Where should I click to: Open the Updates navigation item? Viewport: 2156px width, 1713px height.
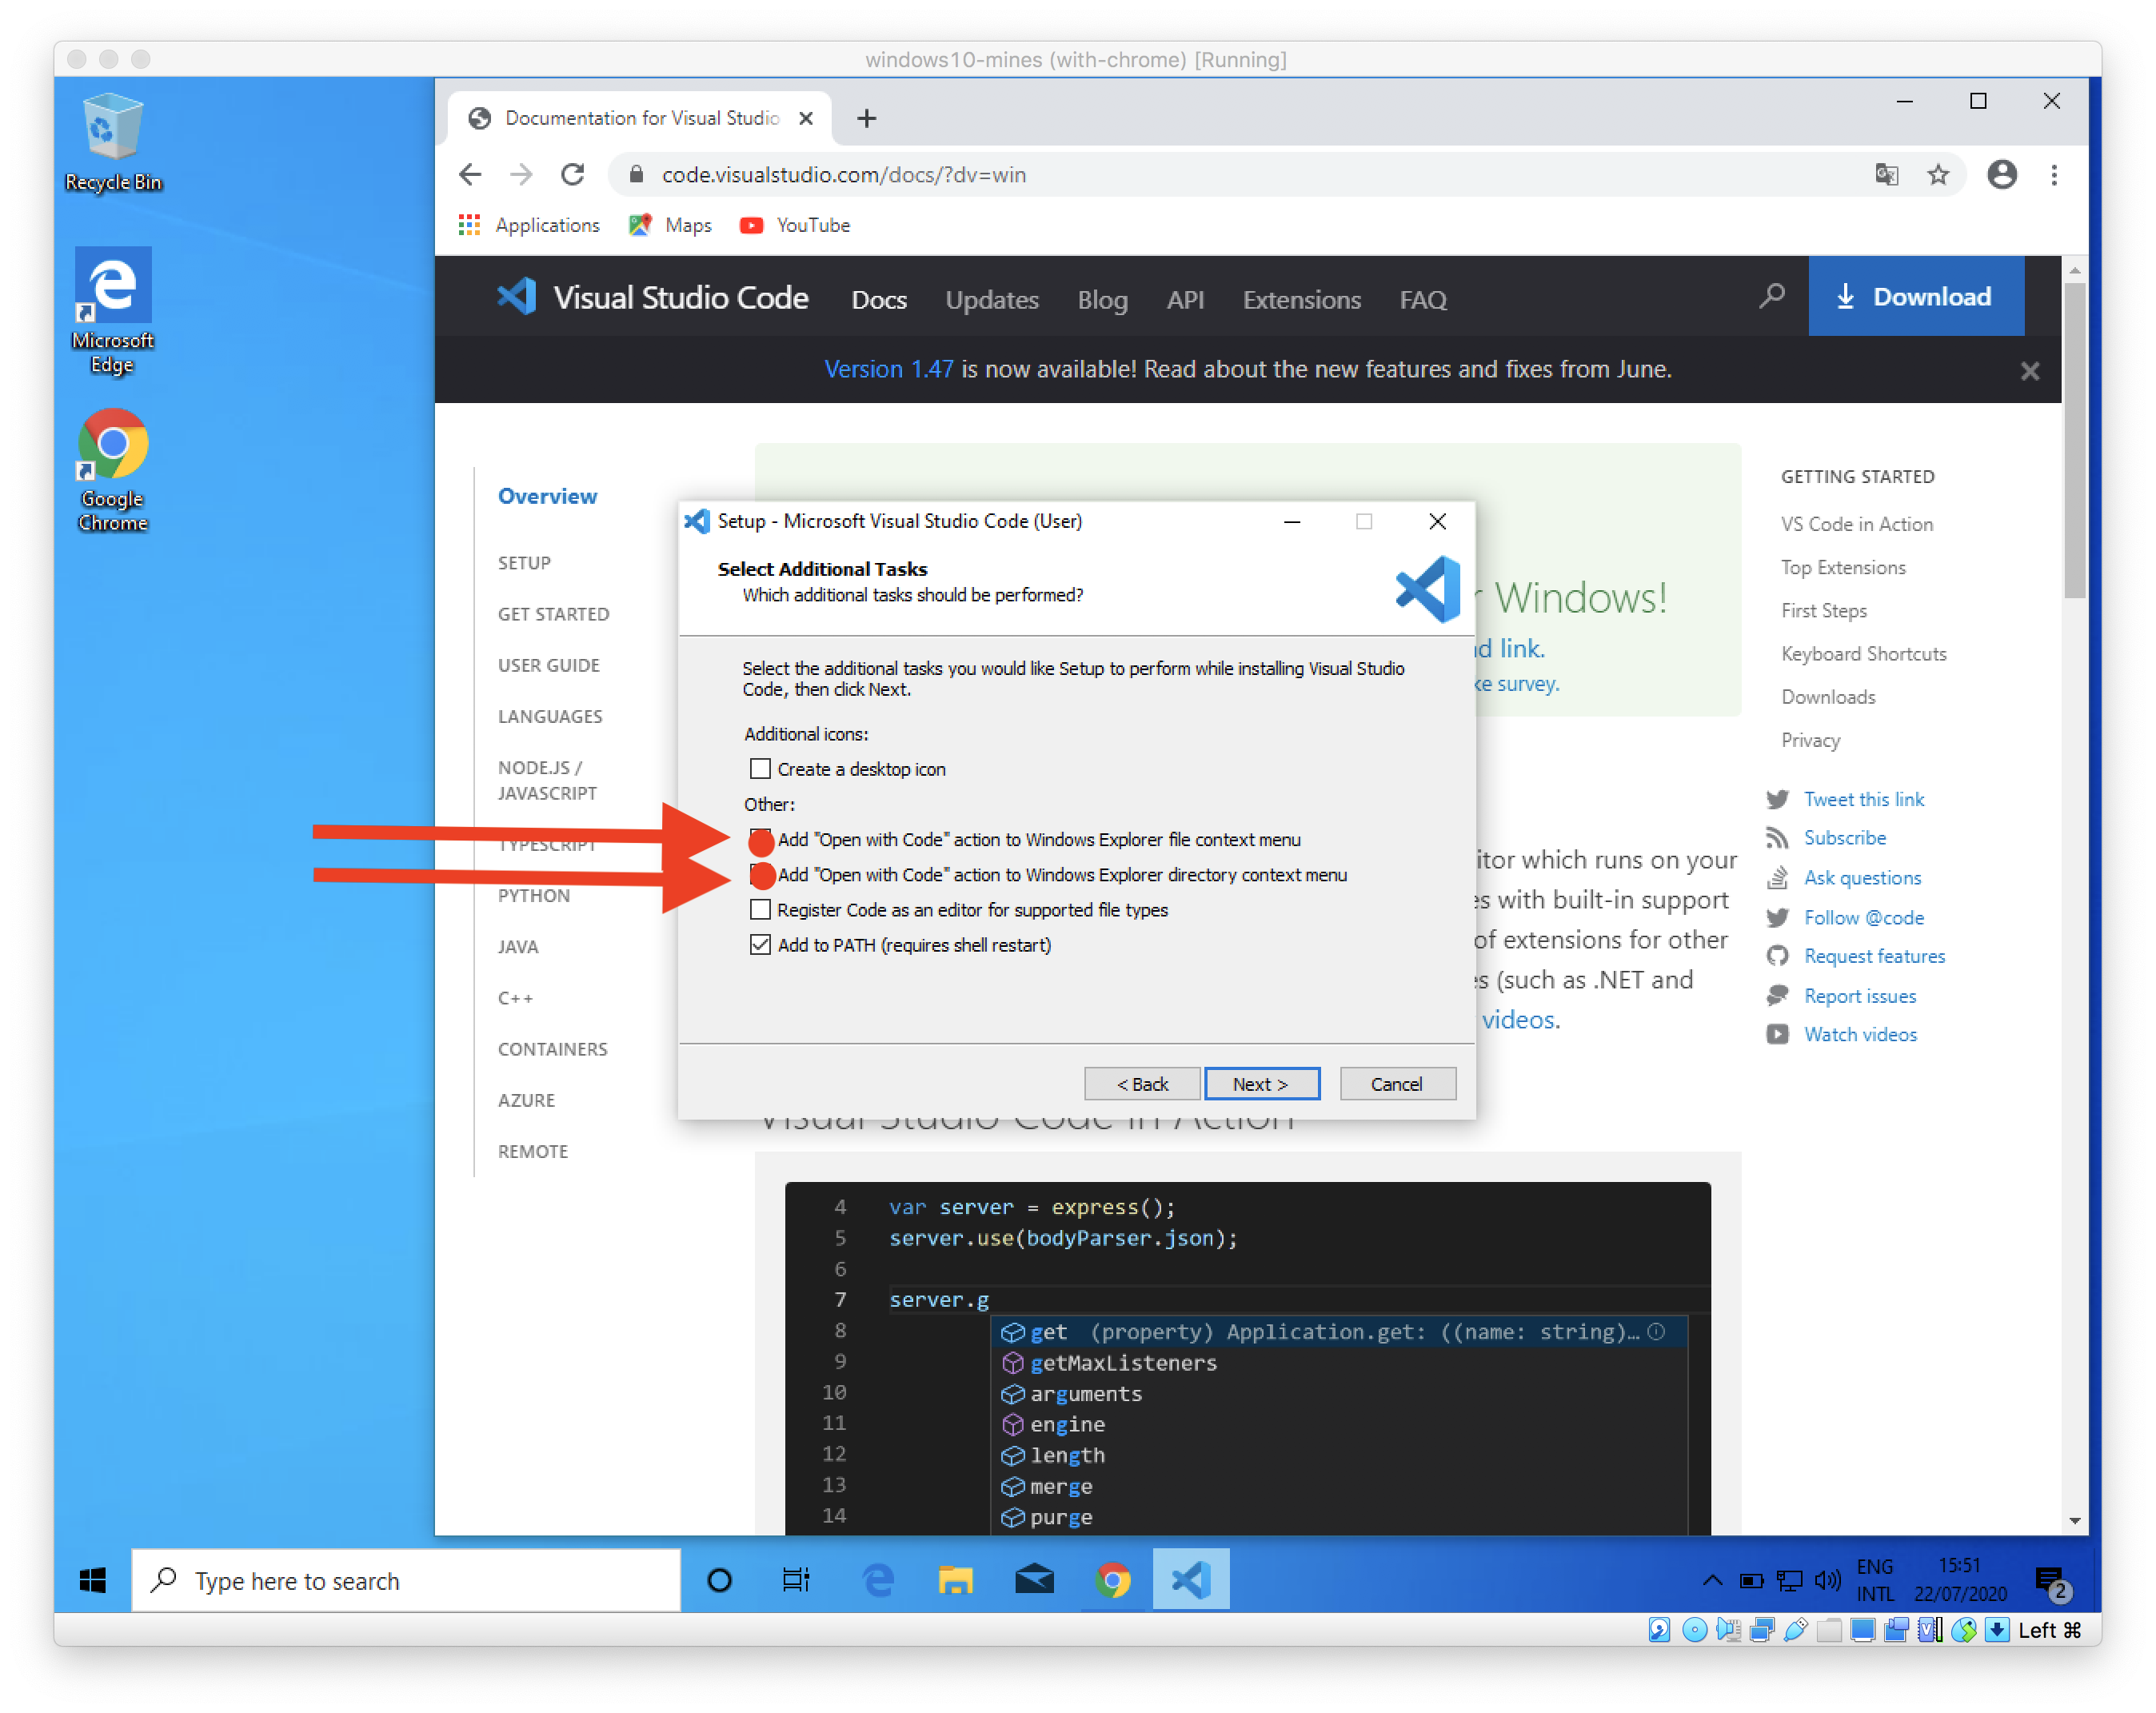[x=991, y=299]
